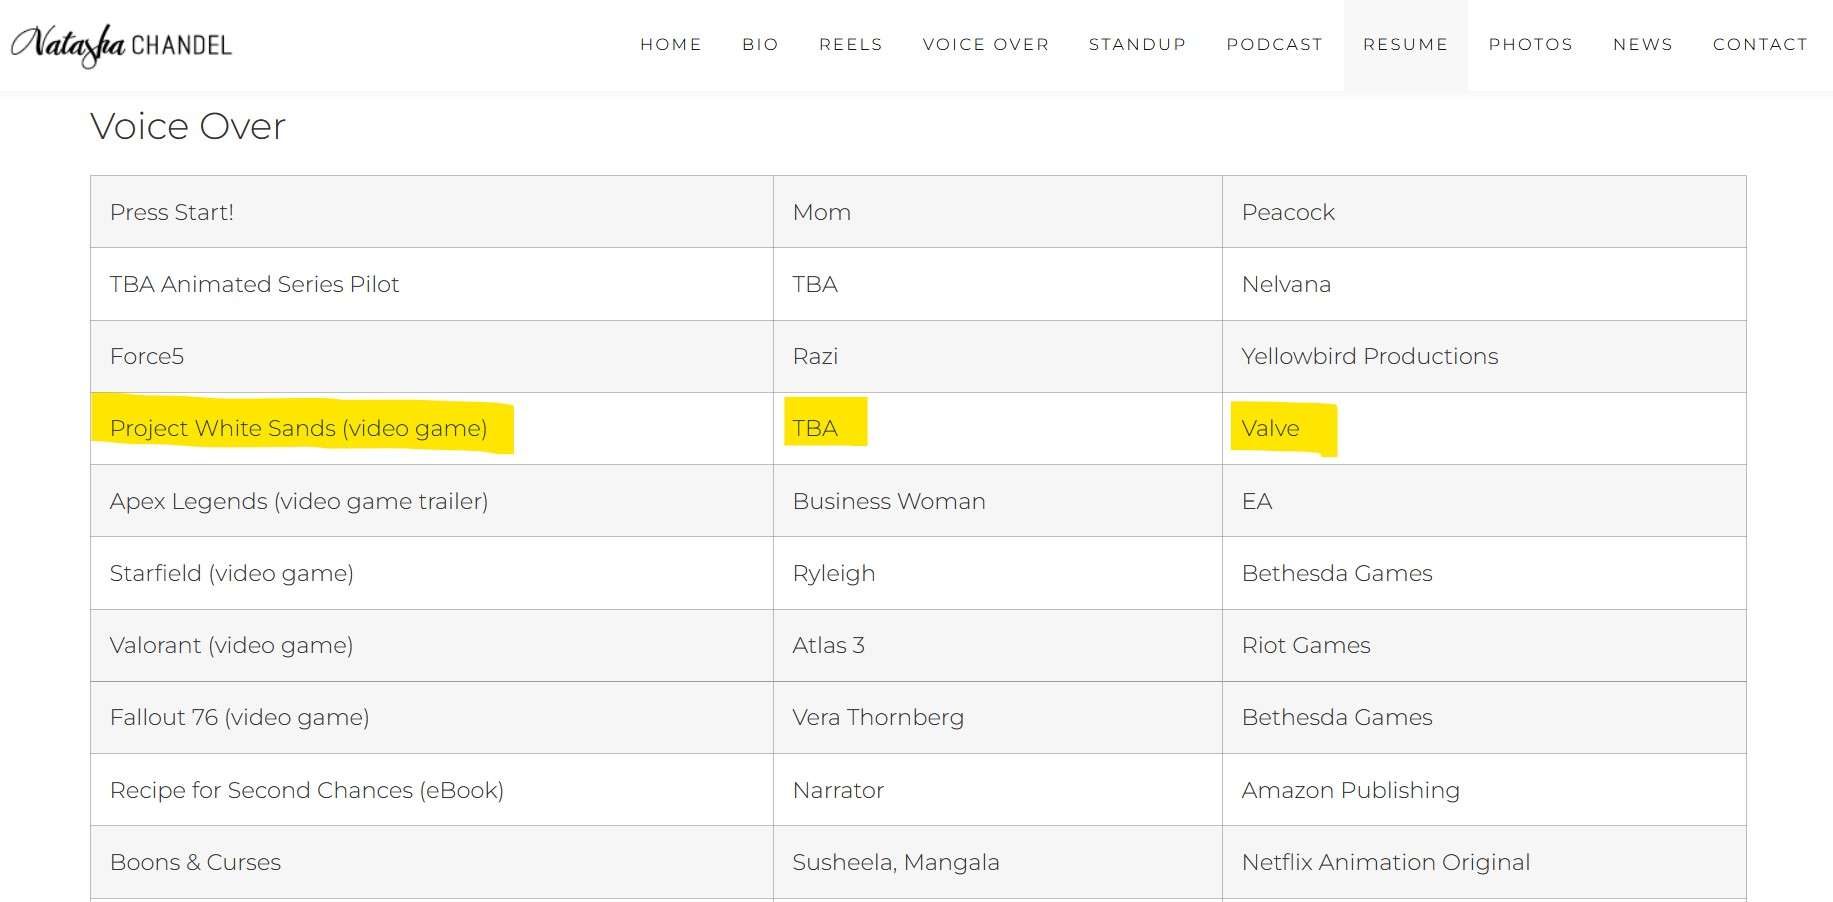Screen dimensions: 1833x902
Task: Click the Natasha Chandel logo
Action: tap(121, 45)
